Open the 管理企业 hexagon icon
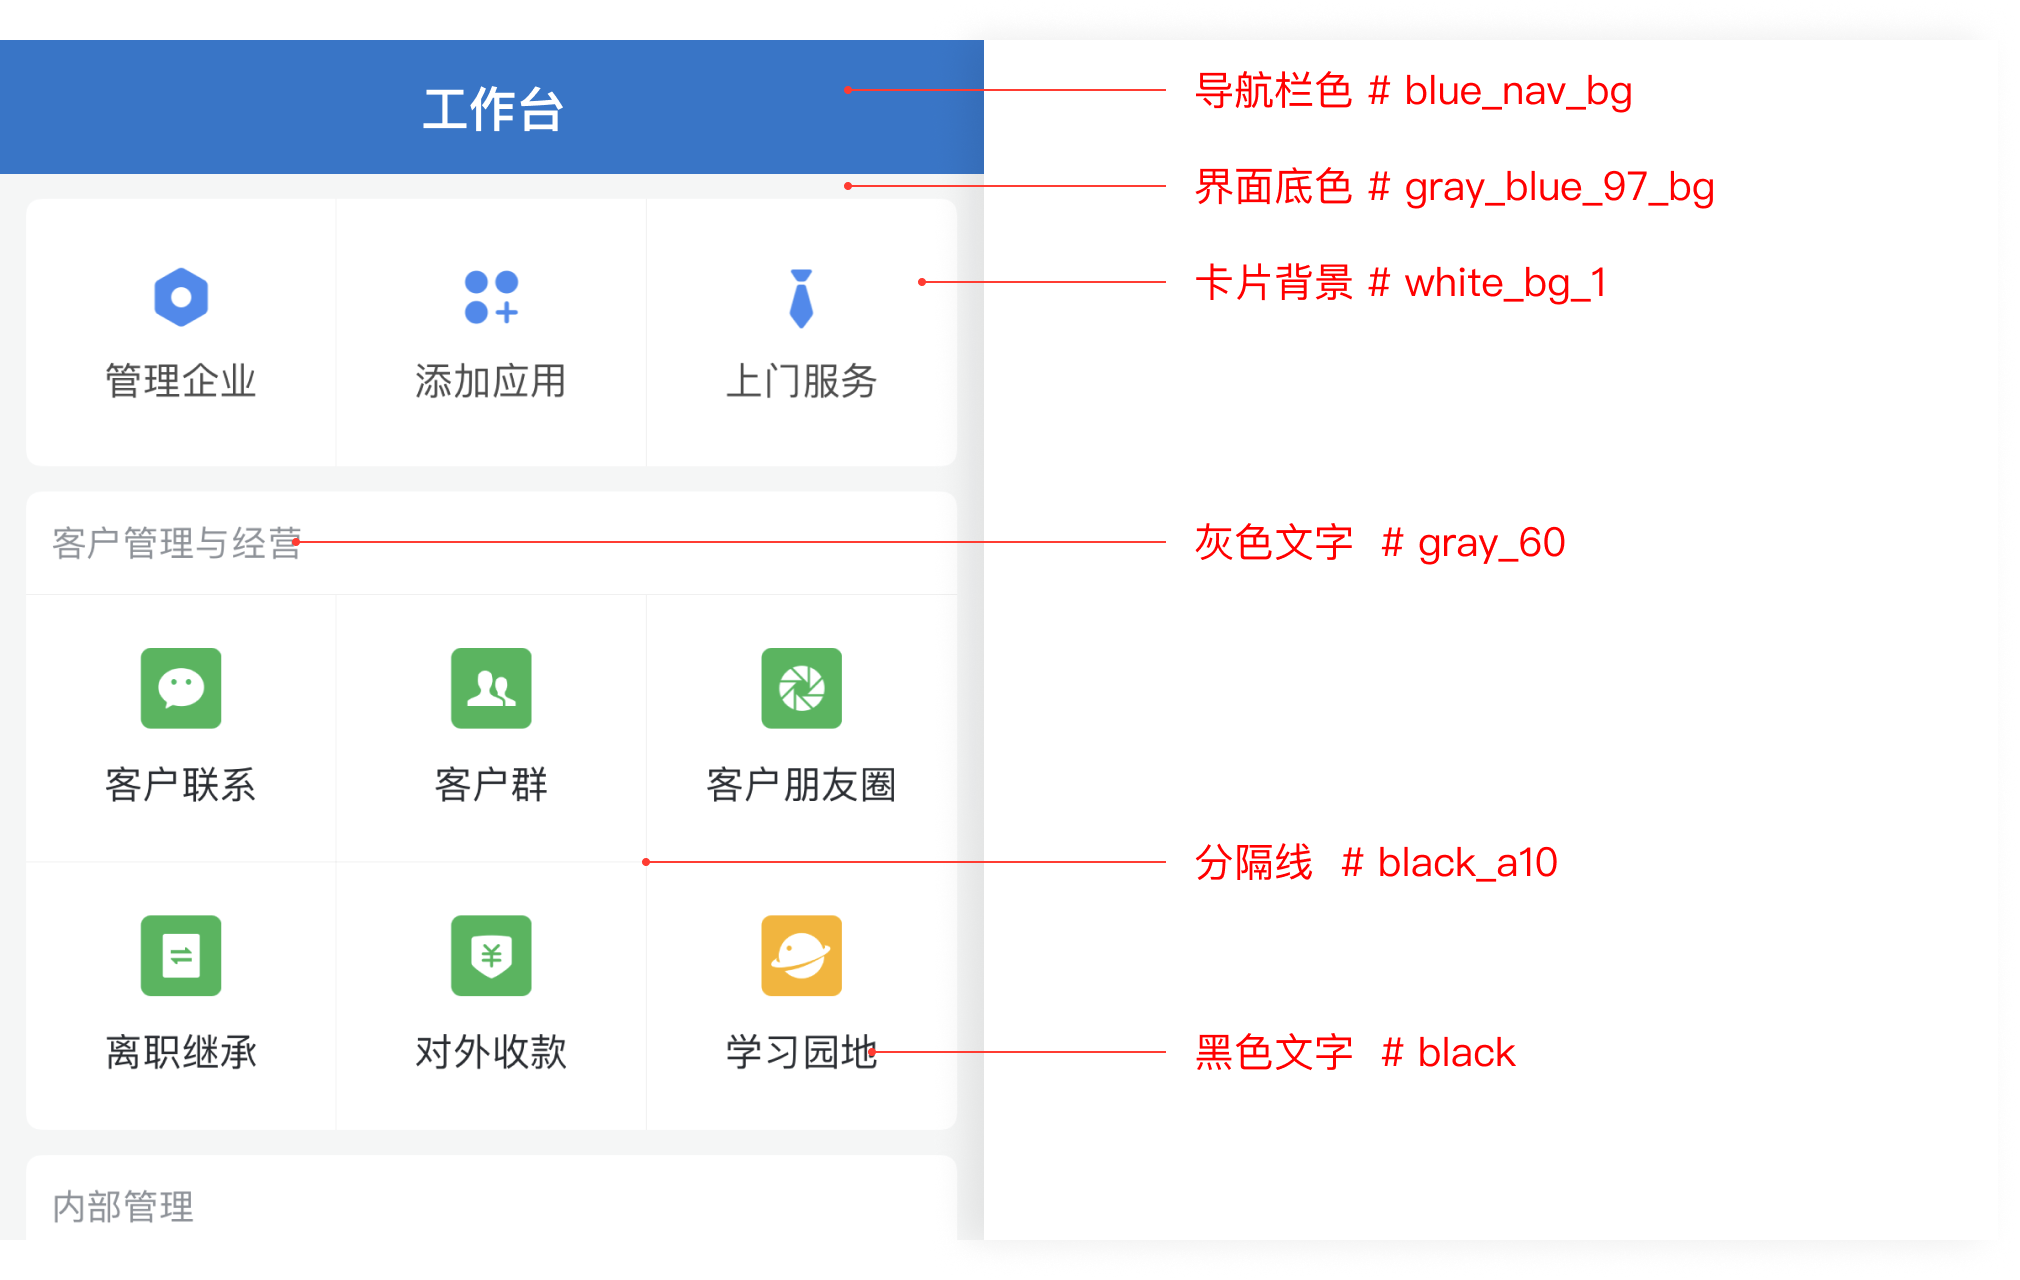The width and height of the screenshot is (2020, 1280). point(181,297)
